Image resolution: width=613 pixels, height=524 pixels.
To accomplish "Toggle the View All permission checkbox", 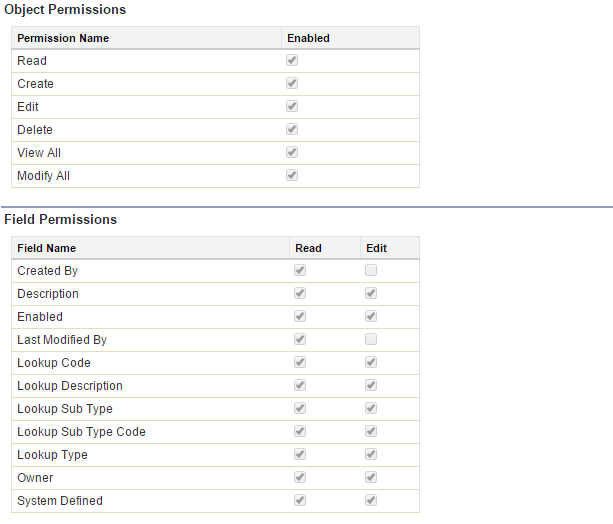I will [x=292, y=152].
